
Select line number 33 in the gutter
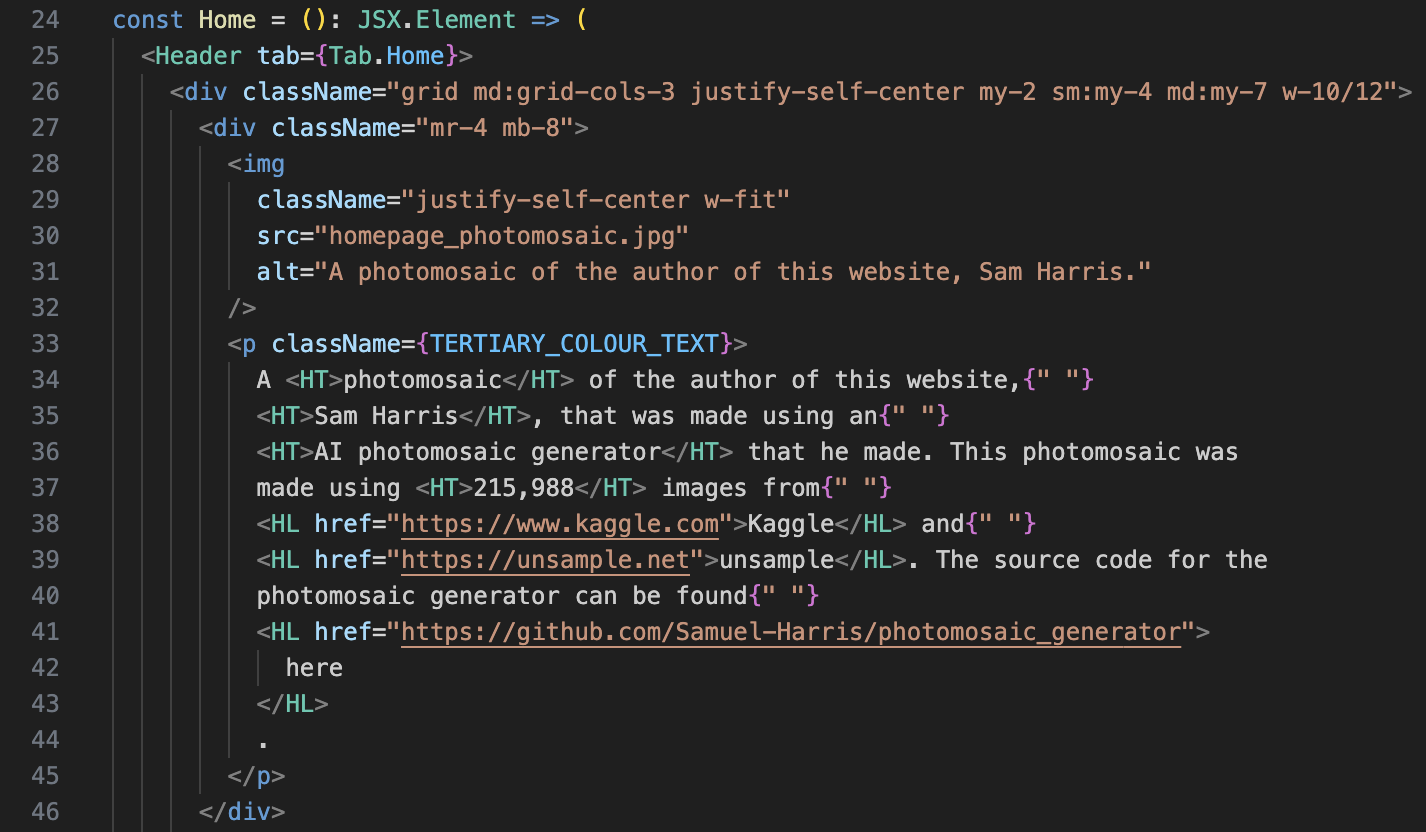45,343
